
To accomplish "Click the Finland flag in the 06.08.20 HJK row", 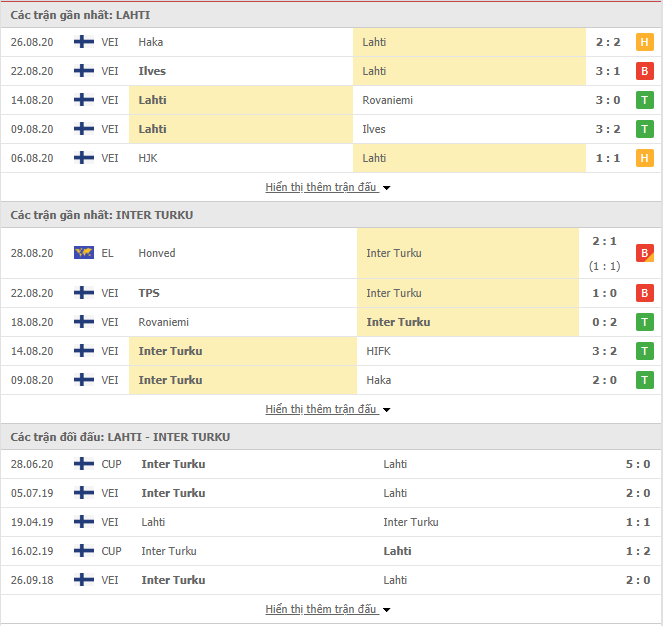I will [x=84, y=158].
